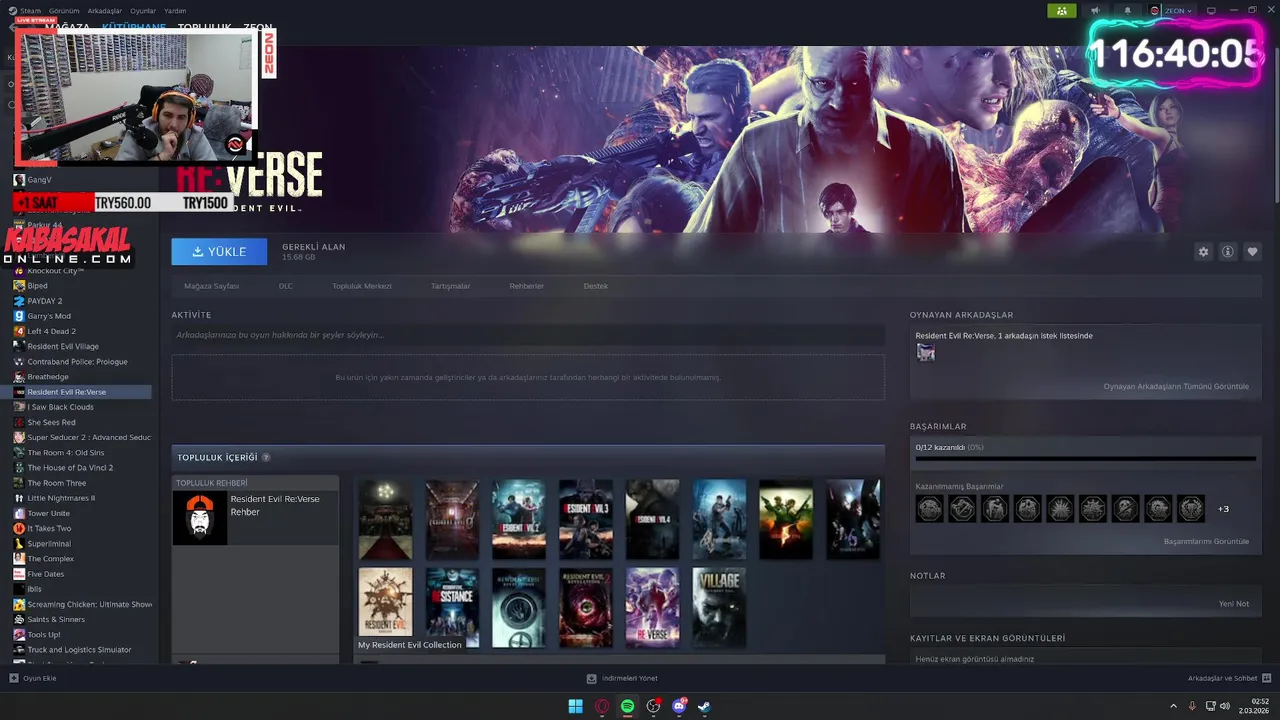Viewport: 1280px width, 720px height.
Task: Select Truck and Logistics Simulator
Action: 82,650
